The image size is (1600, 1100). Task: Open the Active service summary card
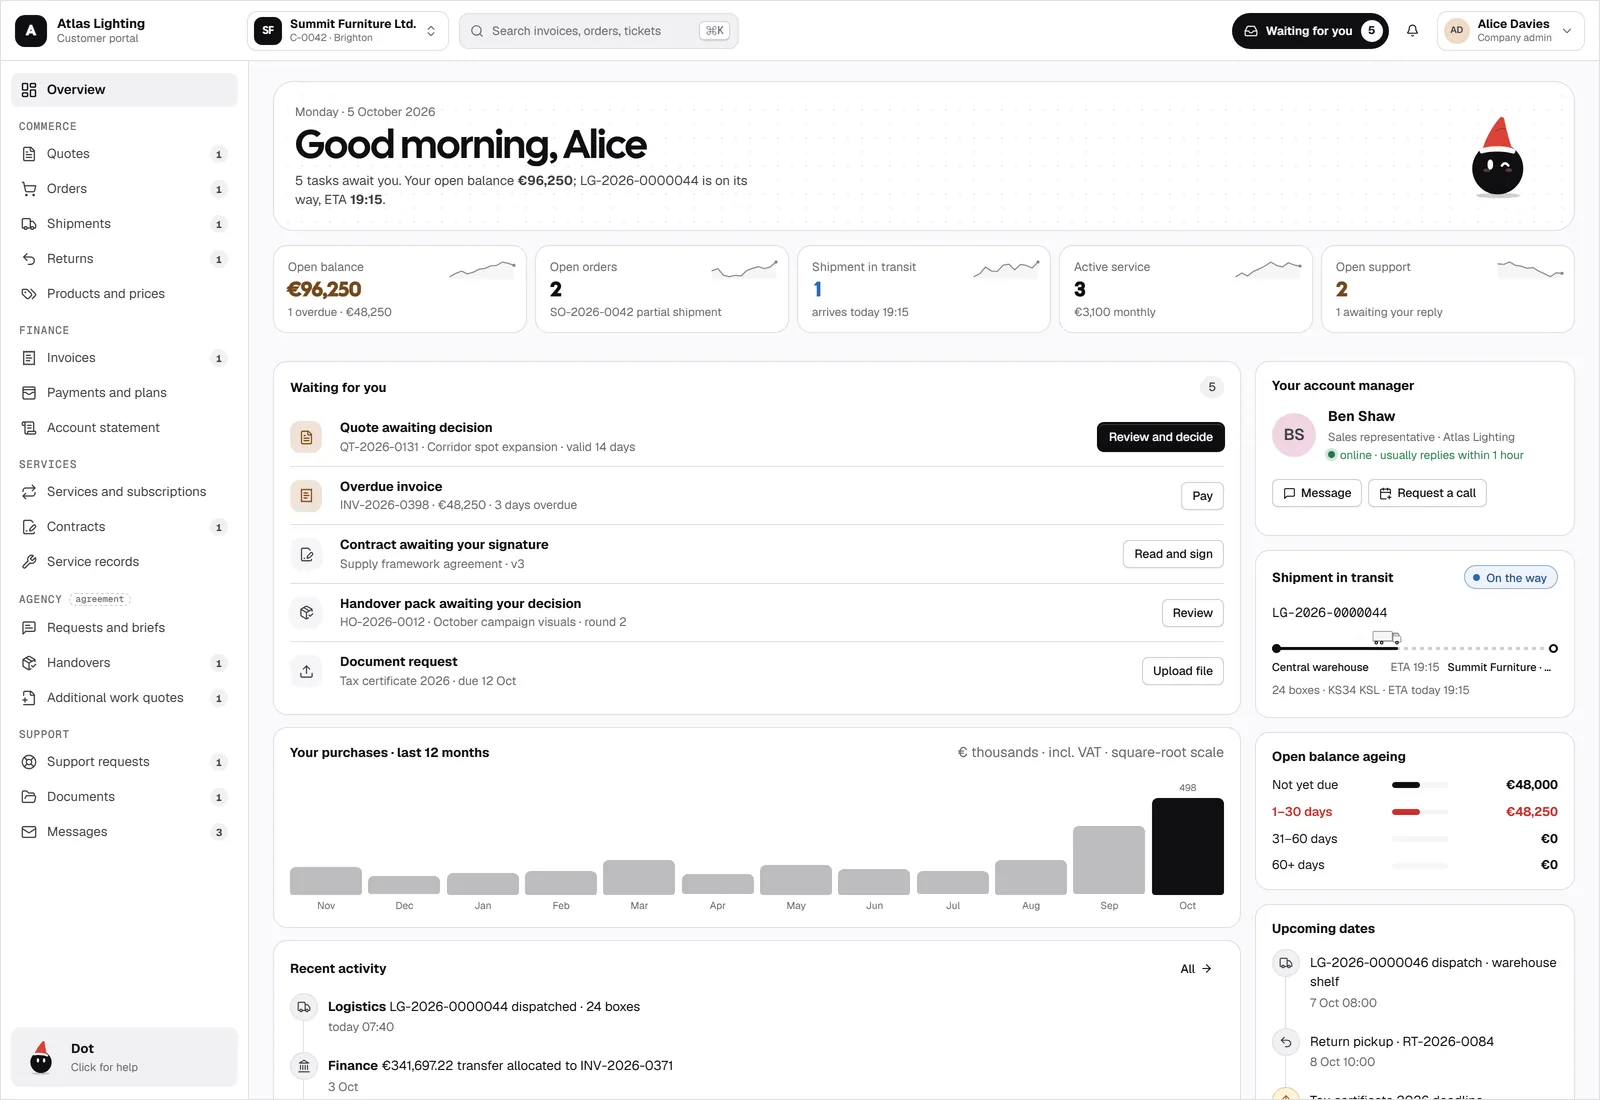[x=1186, y=289]
